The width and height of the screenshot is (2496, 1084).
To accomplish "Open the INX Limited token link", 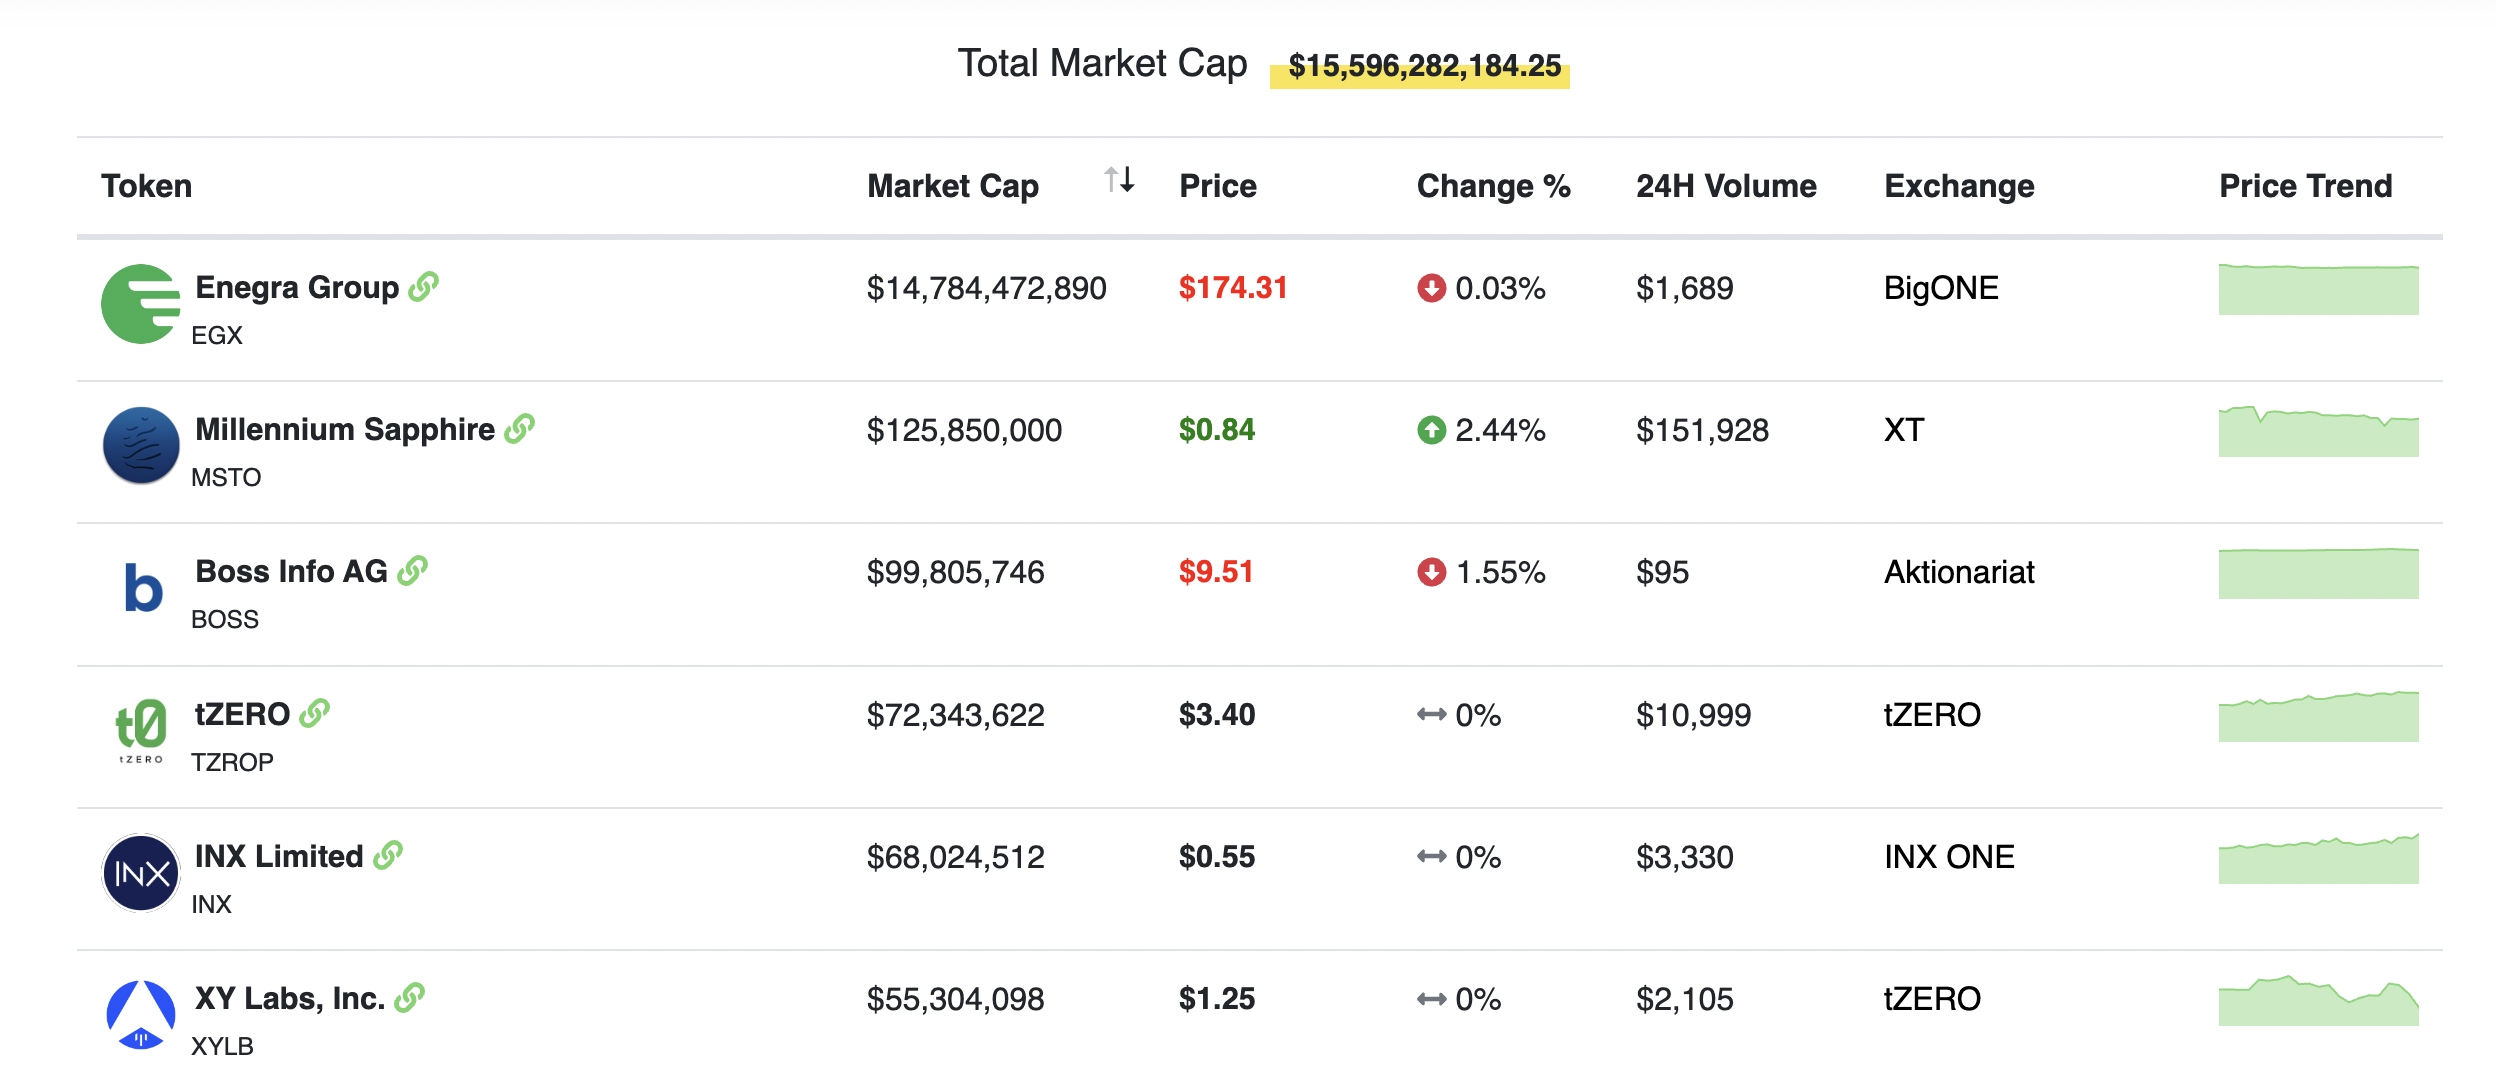I will tap(279, 857).
